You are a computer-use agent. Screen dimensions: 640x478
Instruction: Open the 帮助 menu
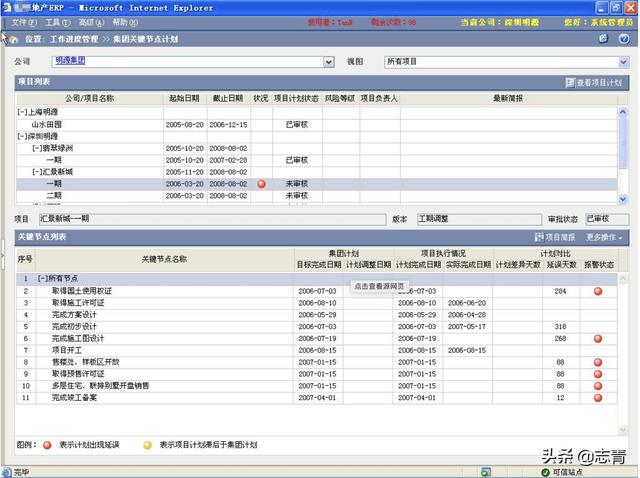pyautogui.click(x=125, y=22)
